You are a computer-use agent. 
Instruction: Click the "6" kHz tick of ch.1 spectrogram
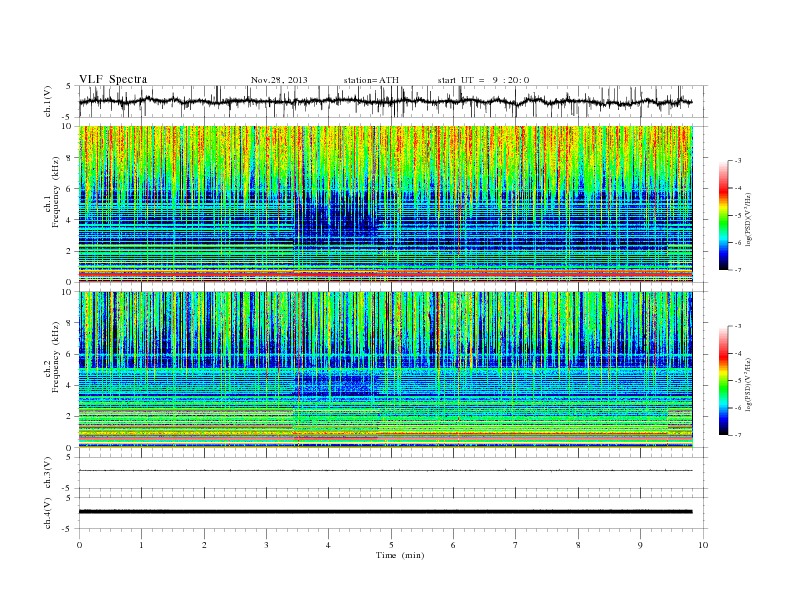point(69,189)
